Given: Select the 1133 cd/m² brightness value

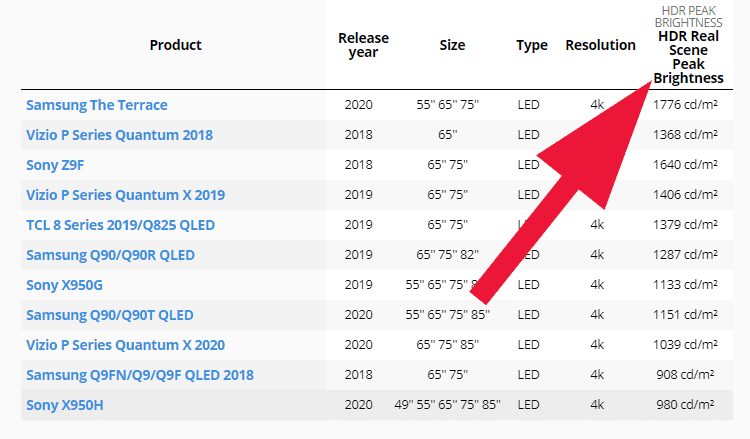Looking at the screenshot, I should 685,285.
